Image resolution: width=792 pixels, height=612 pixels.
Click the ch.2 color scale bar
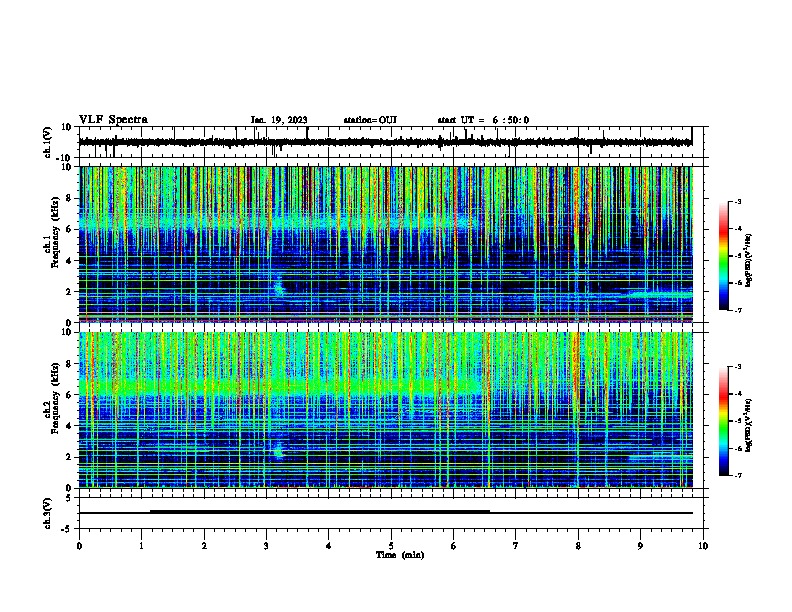(724, 421)
